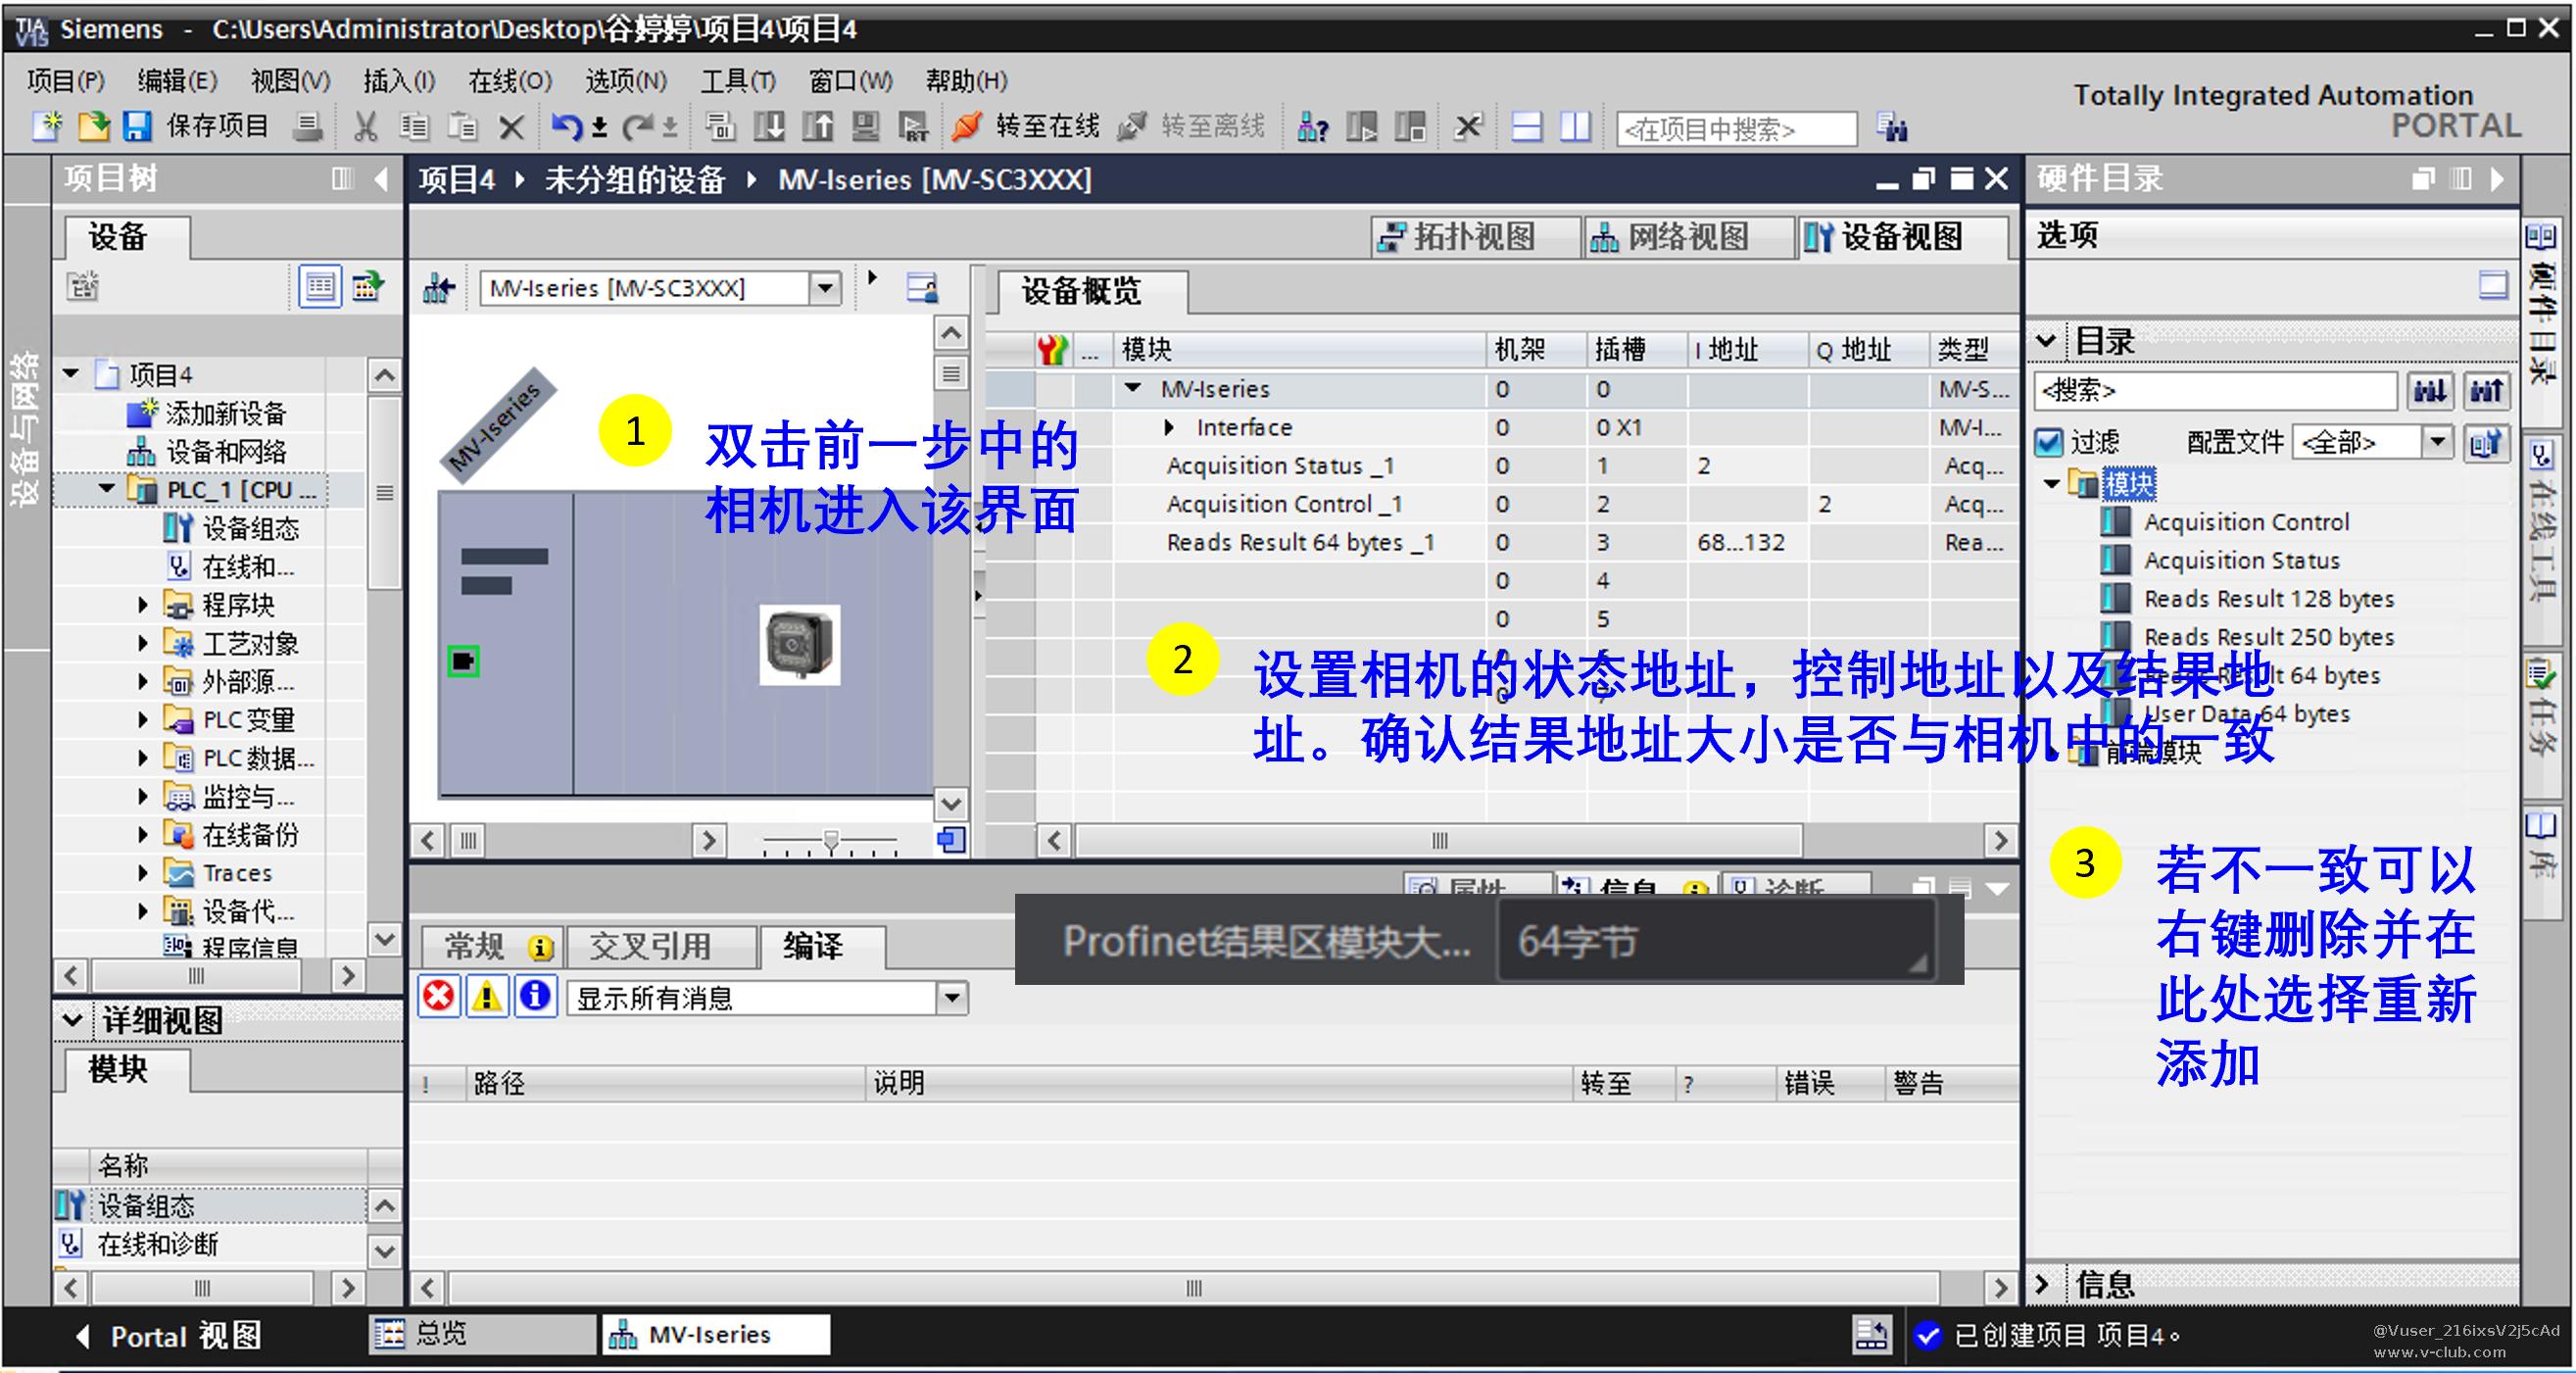
Task: Select Acquisition Control in hardware catalog
Action: (x=2246, y=522)
